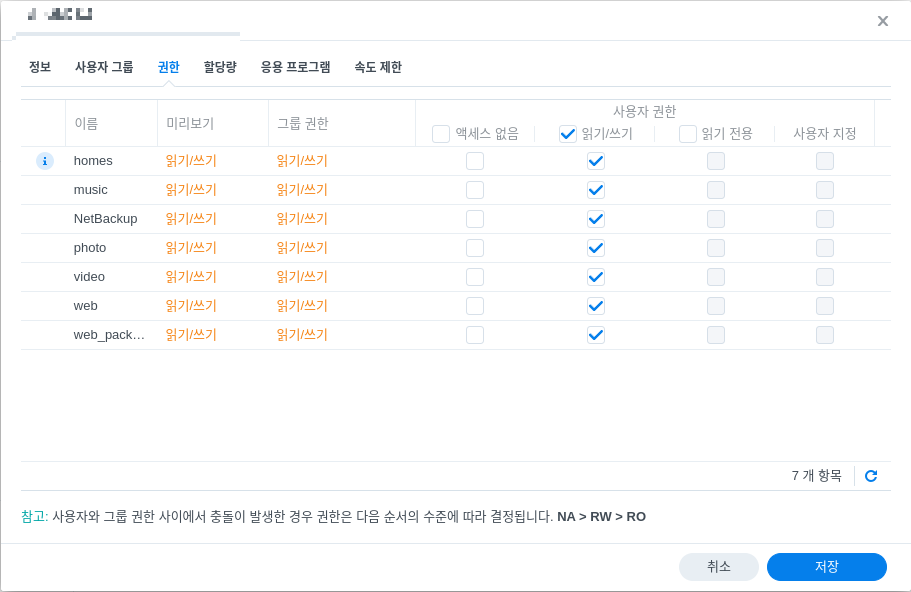The height and width of the screenshot is (592, 911).
Task: Enable custom permission for web_pack…
Action: [825, 335]
